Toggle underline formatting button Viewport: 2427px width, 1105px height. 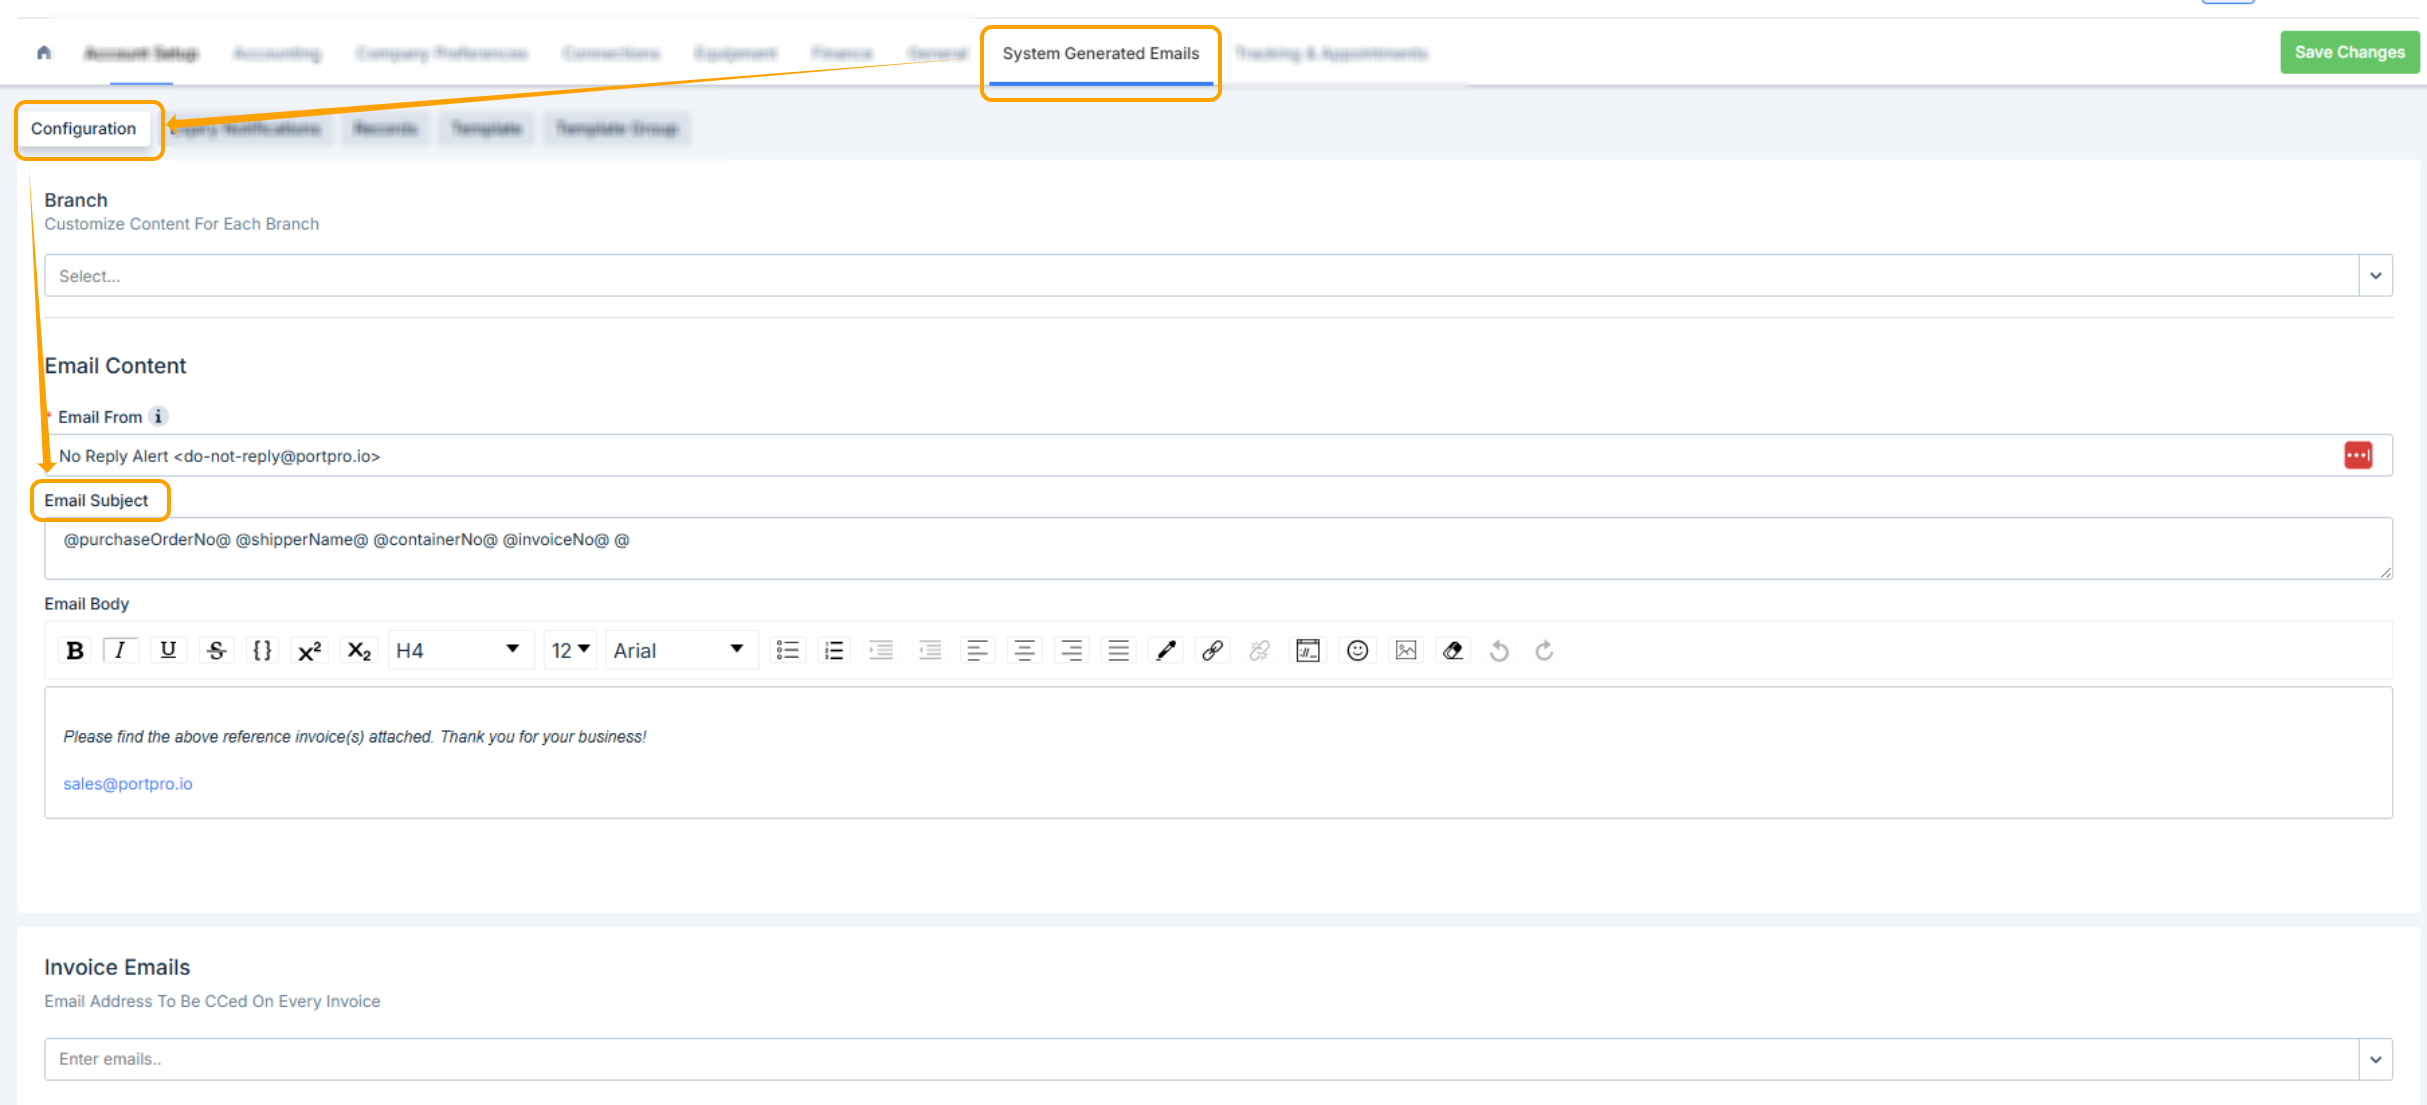pyautogui.click(x=168, y=651)
